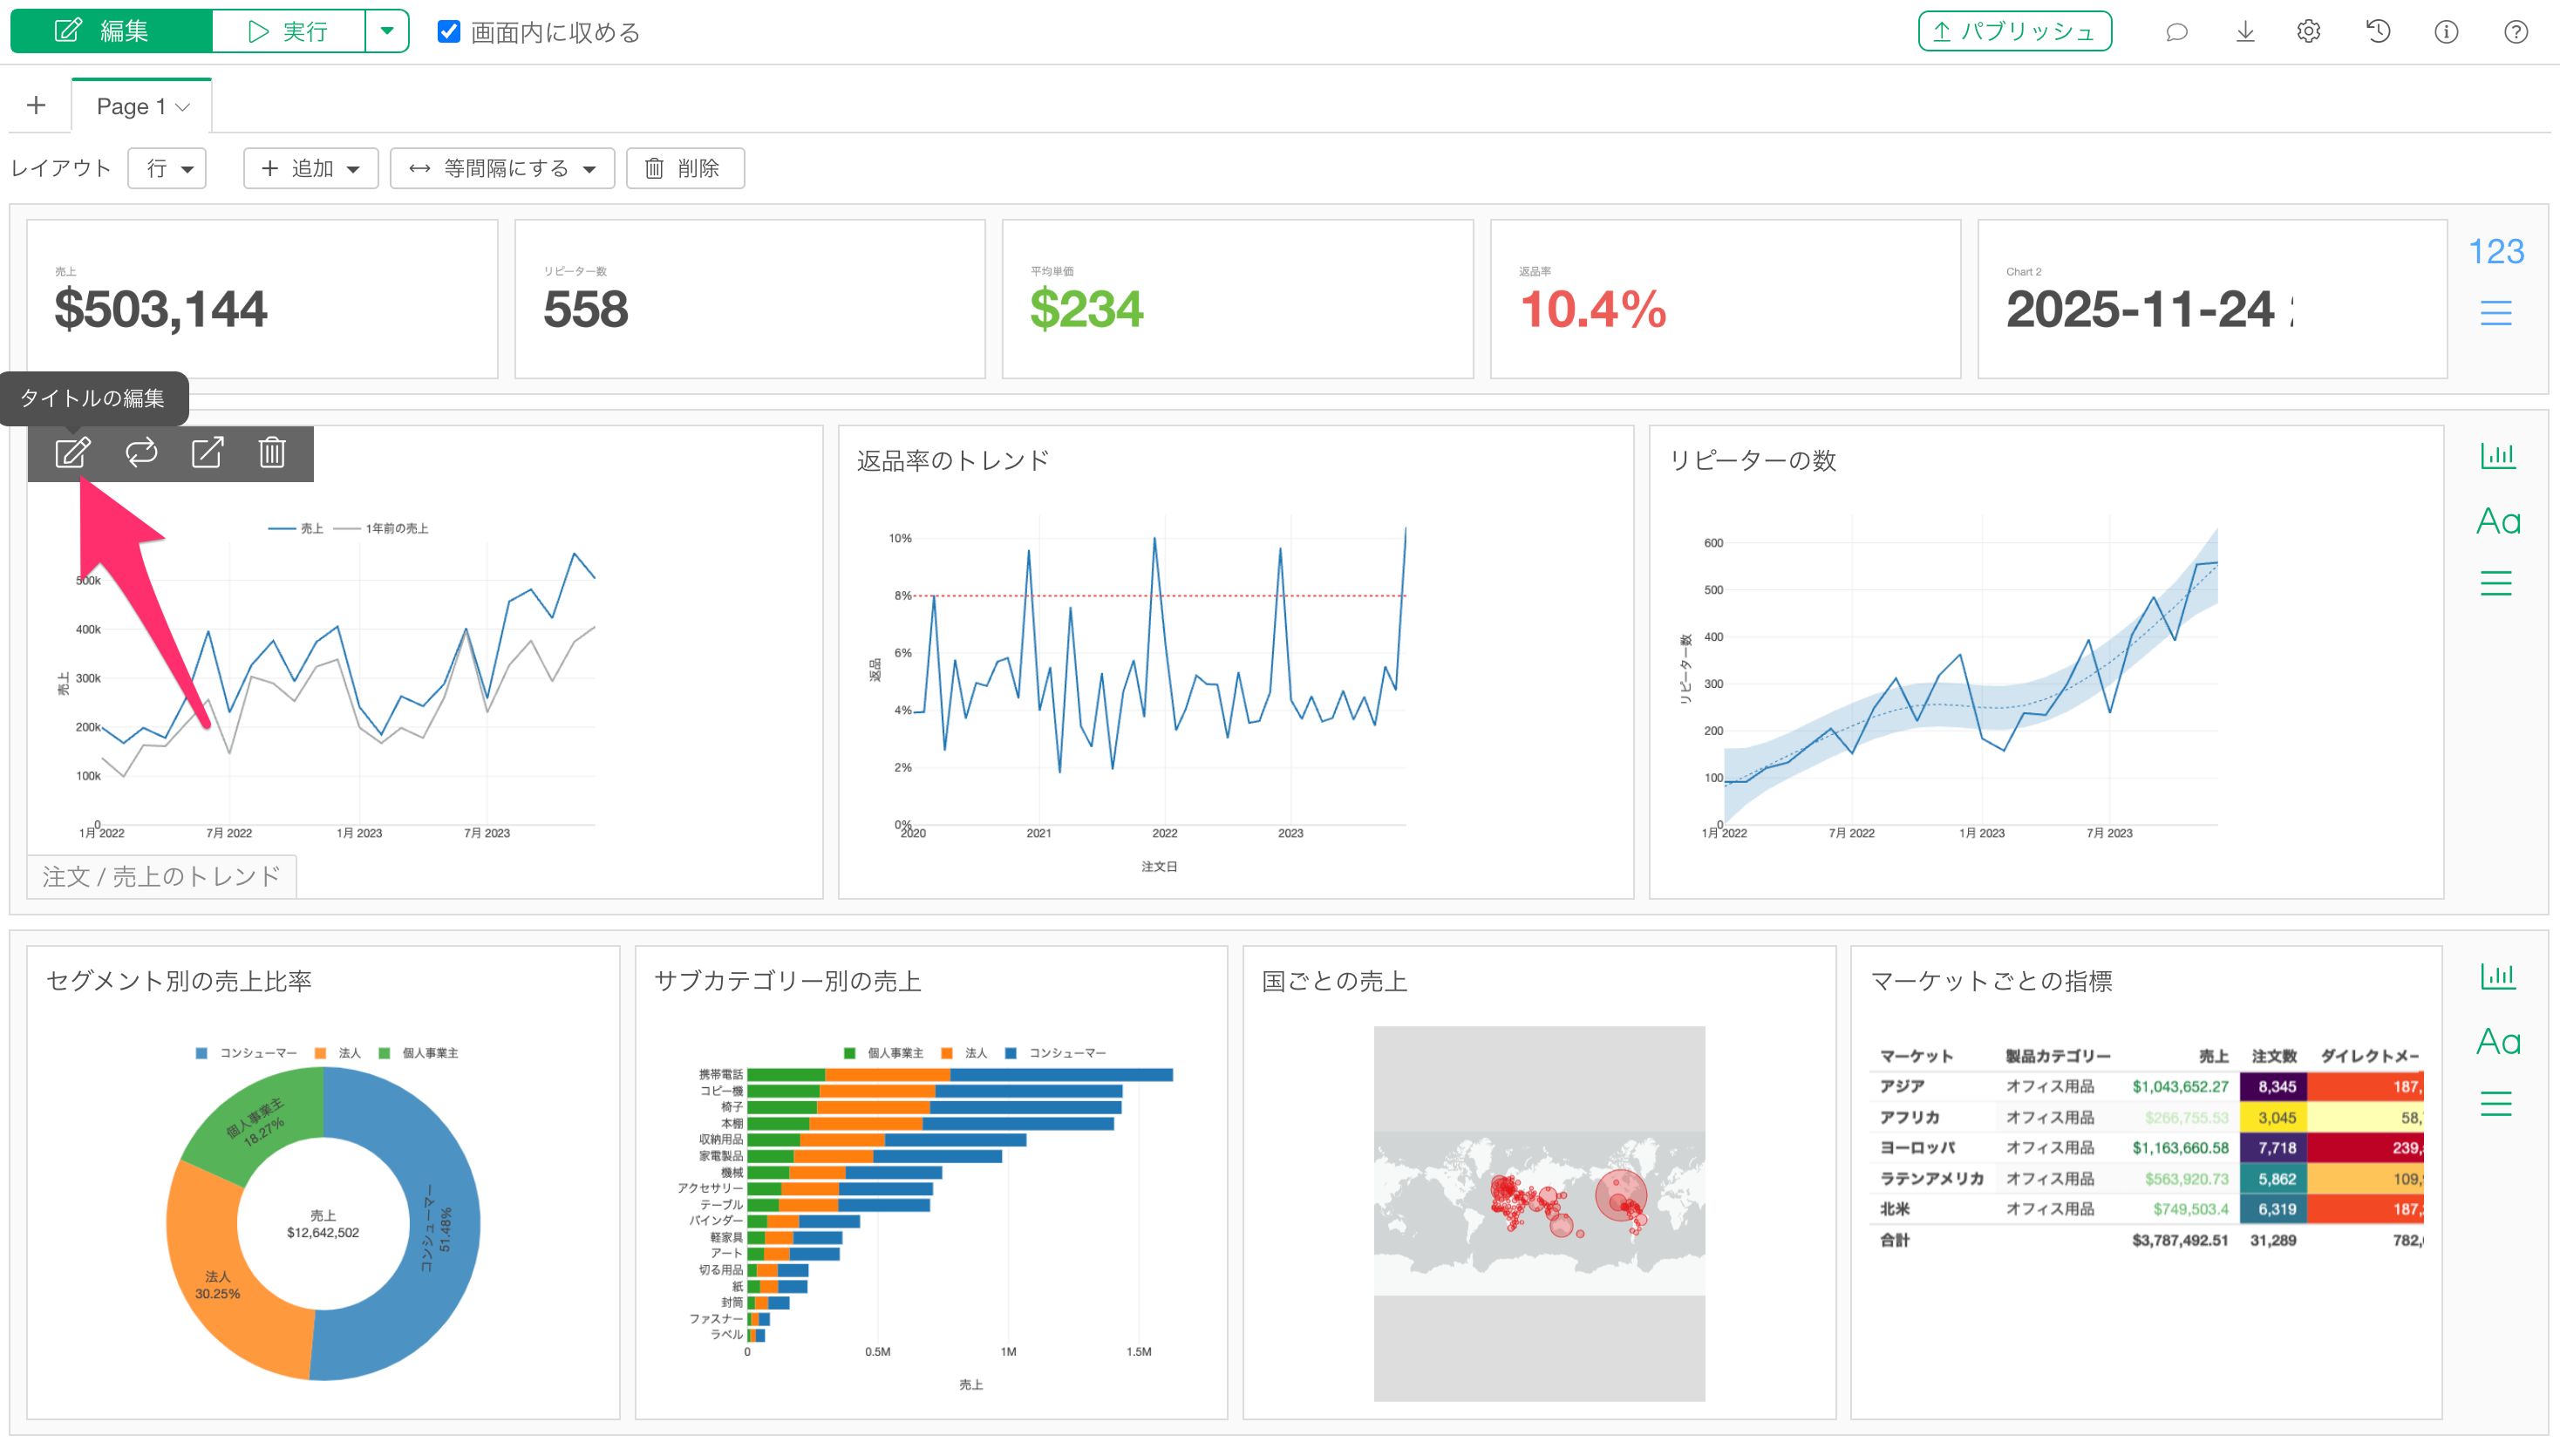Screen dimensions: 2560x1456
Task: Open the comment bubble icon
Action: 2176,32
